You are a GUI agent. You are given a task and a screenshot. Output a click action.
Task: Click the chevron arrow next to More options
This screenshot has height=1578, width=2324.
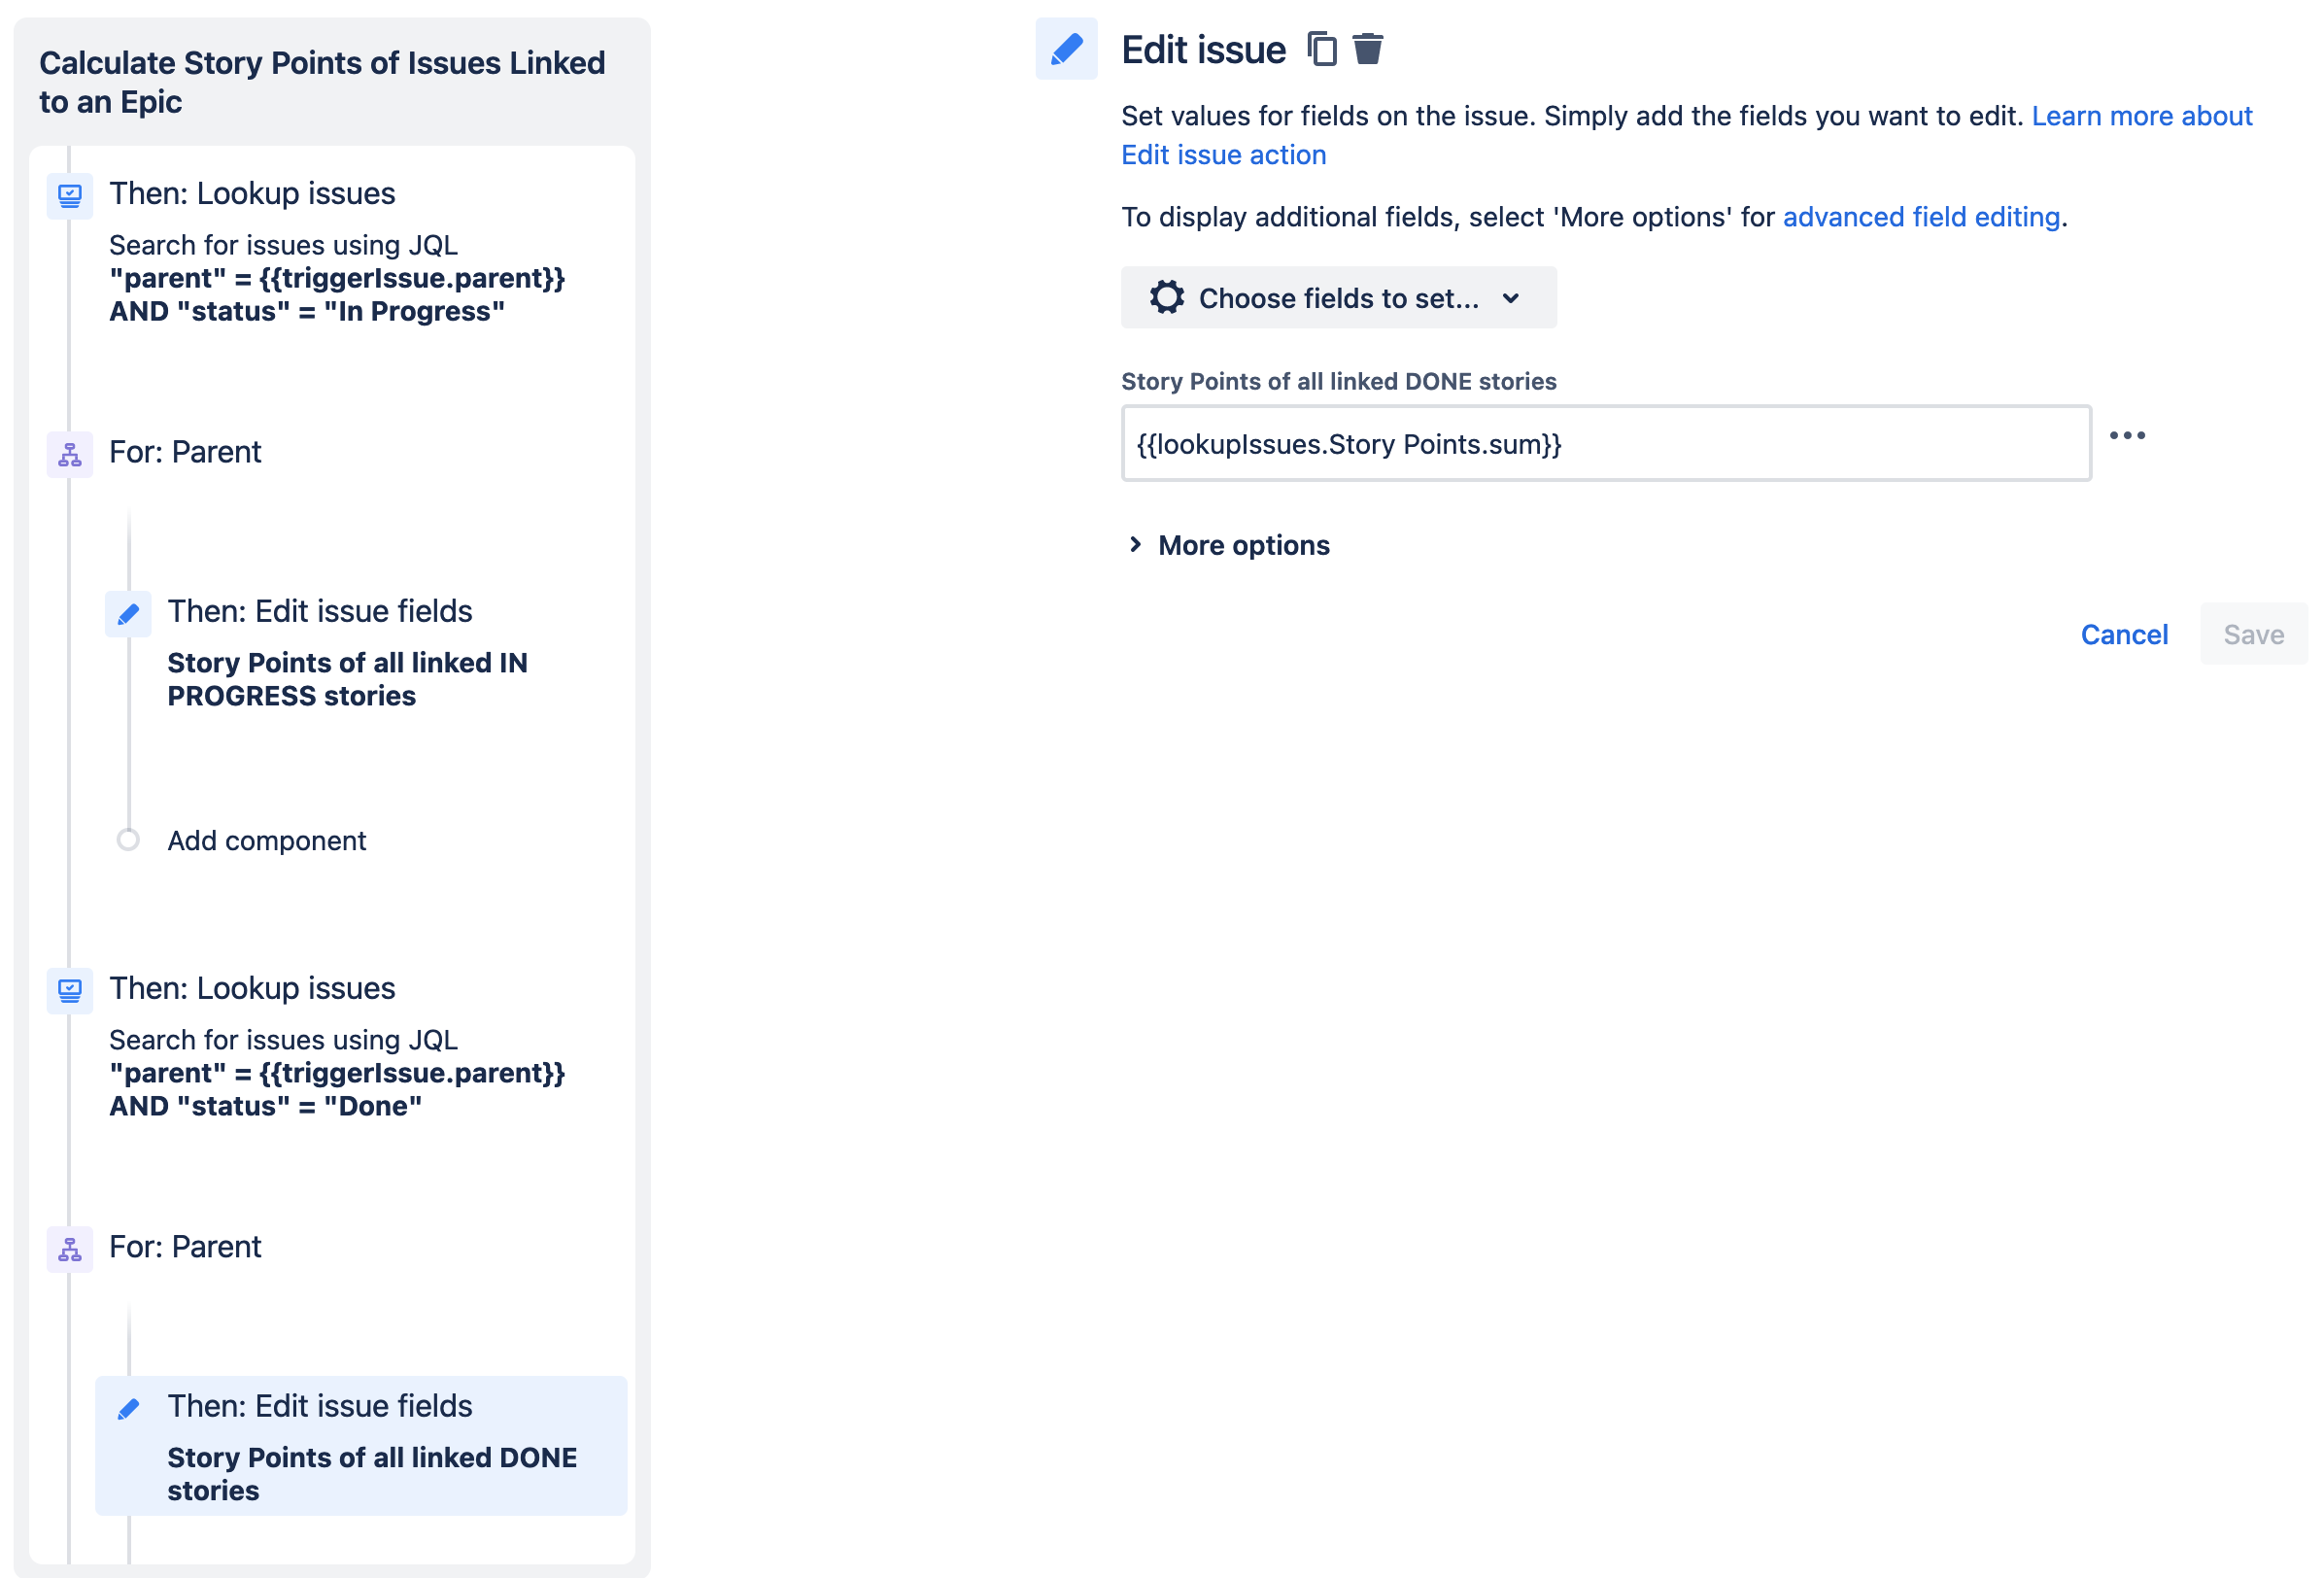point(1135,544)
